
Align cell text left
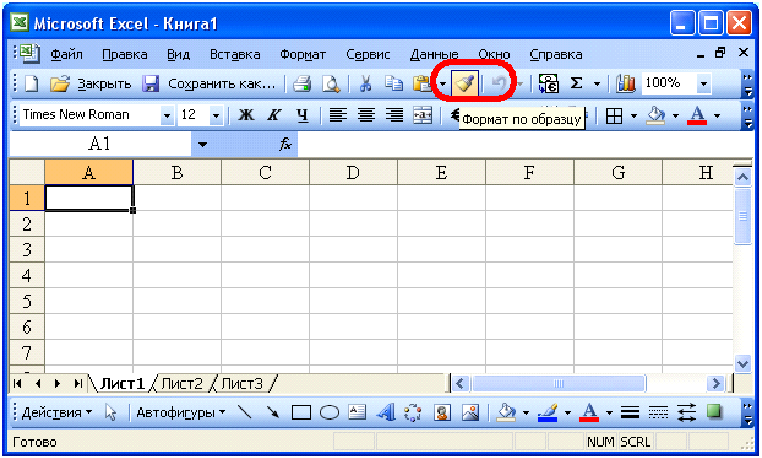(338, 115)
